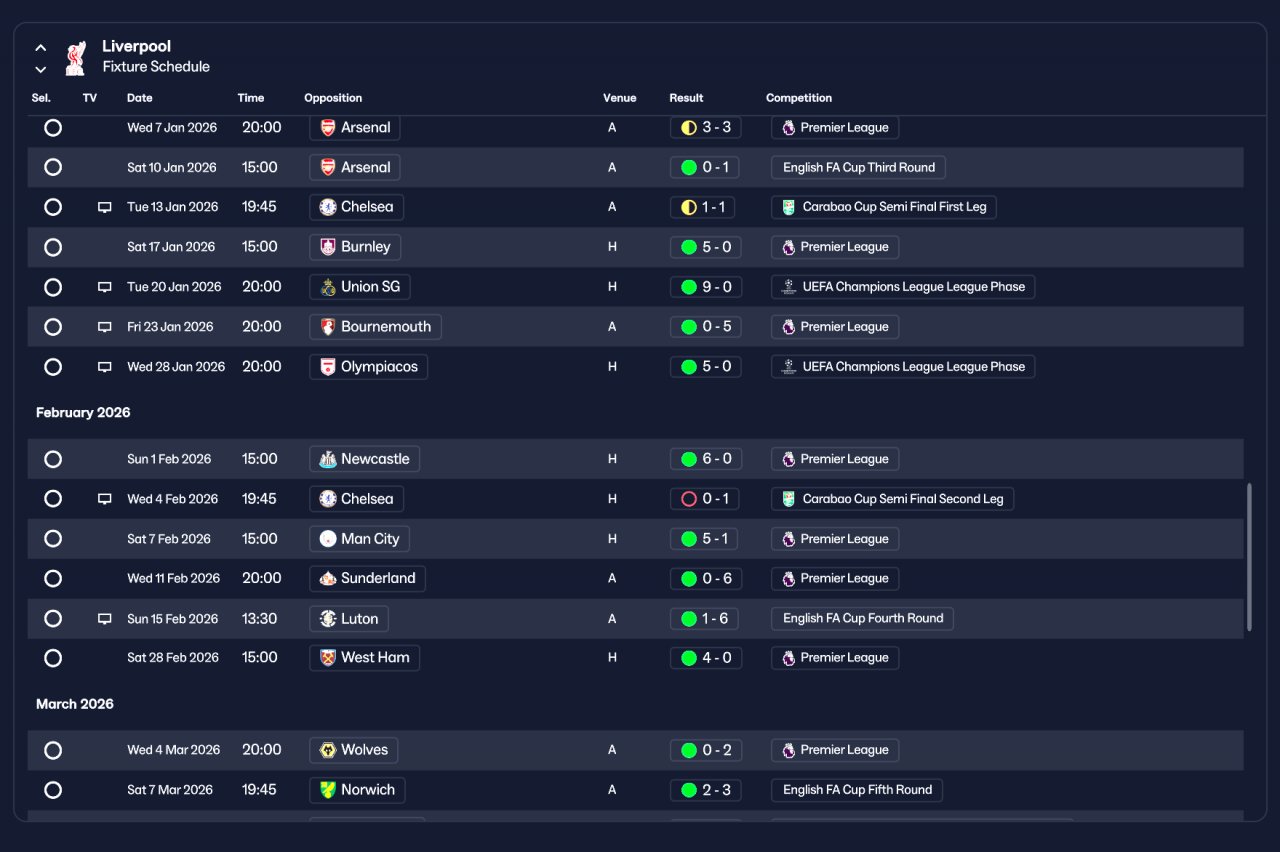The height and width of the screenshot is (852, 1280).
Task: Click the Sel. column header
Action: [41, 98]
